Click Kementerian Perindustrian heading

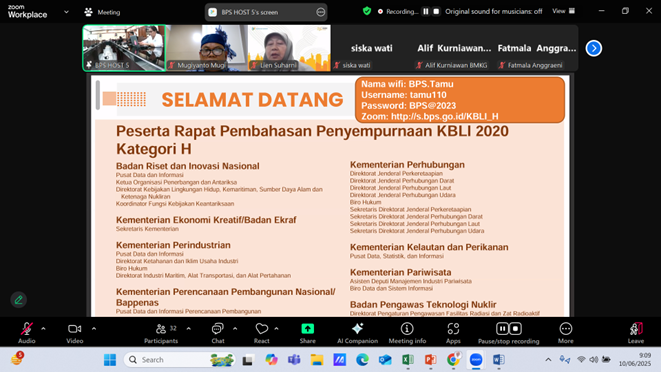pos(173,245)
